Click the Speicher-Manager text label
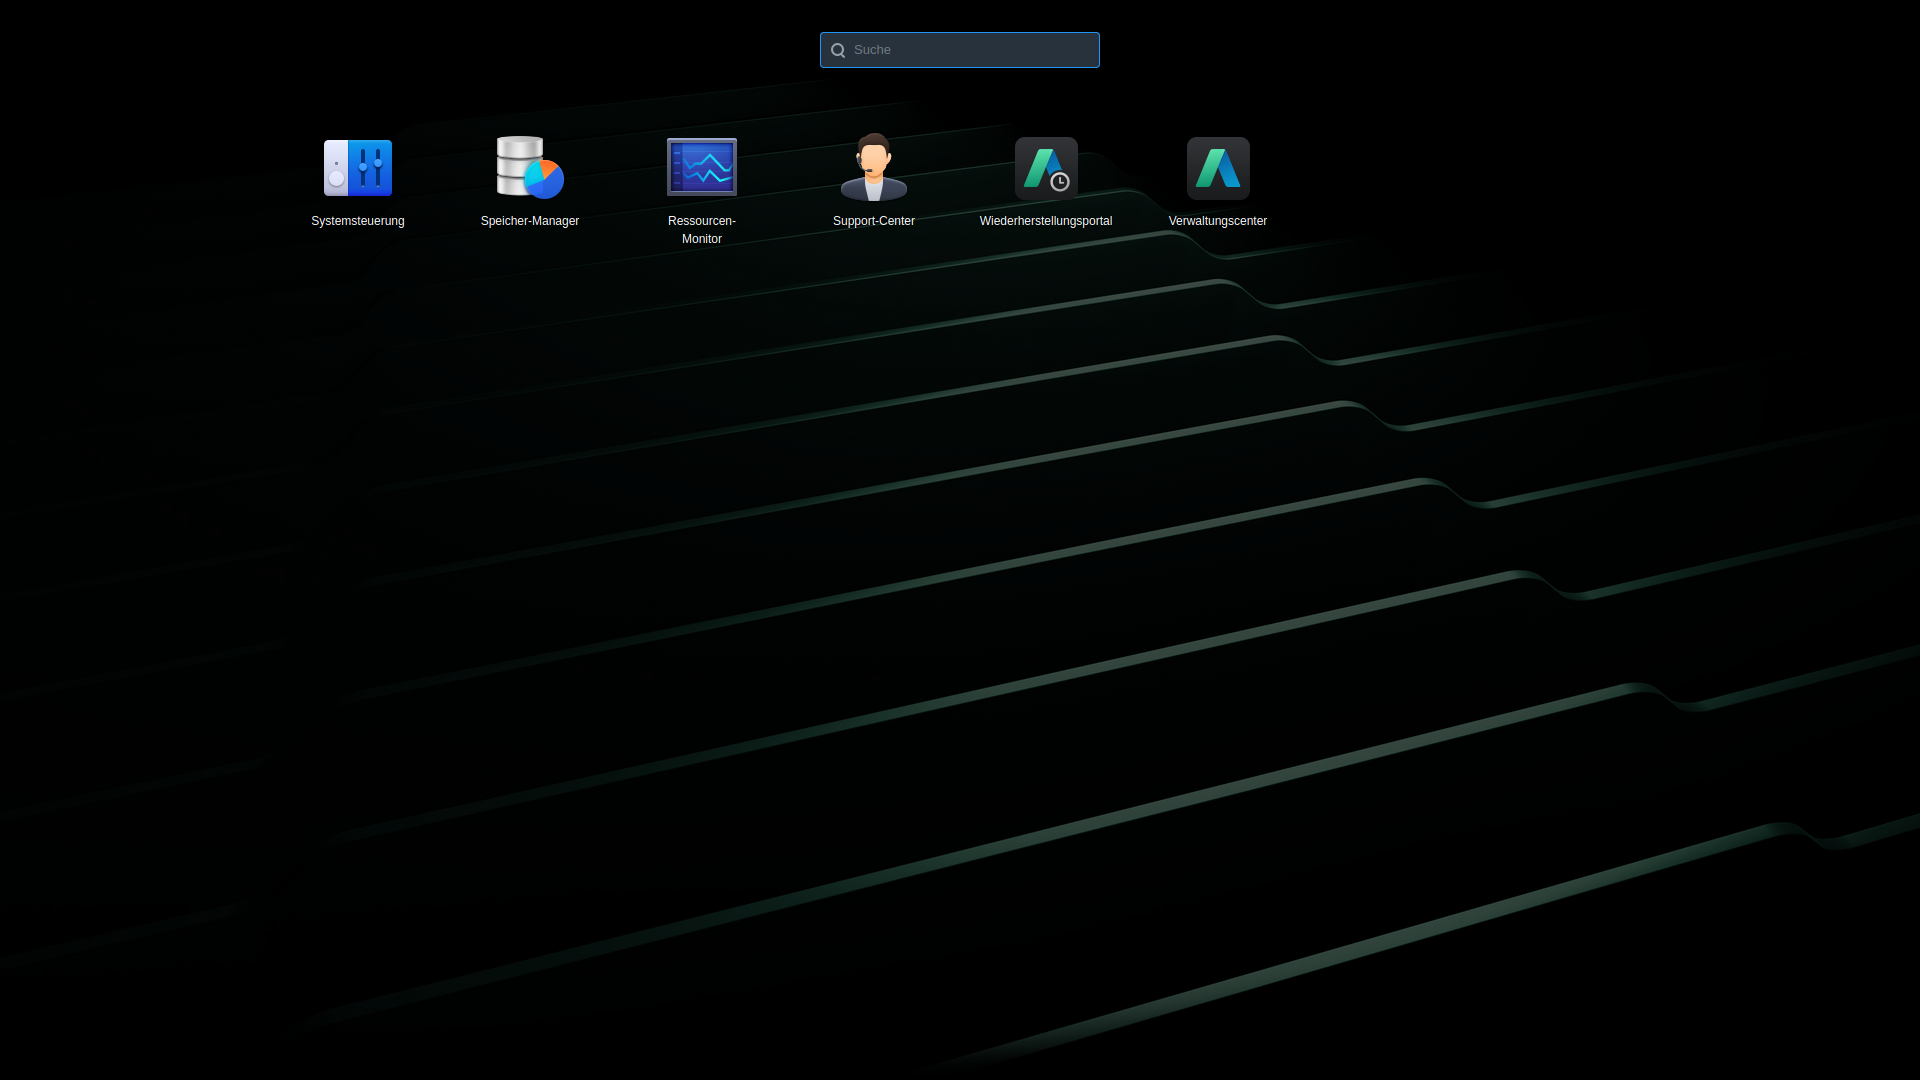 coord(529,221)
